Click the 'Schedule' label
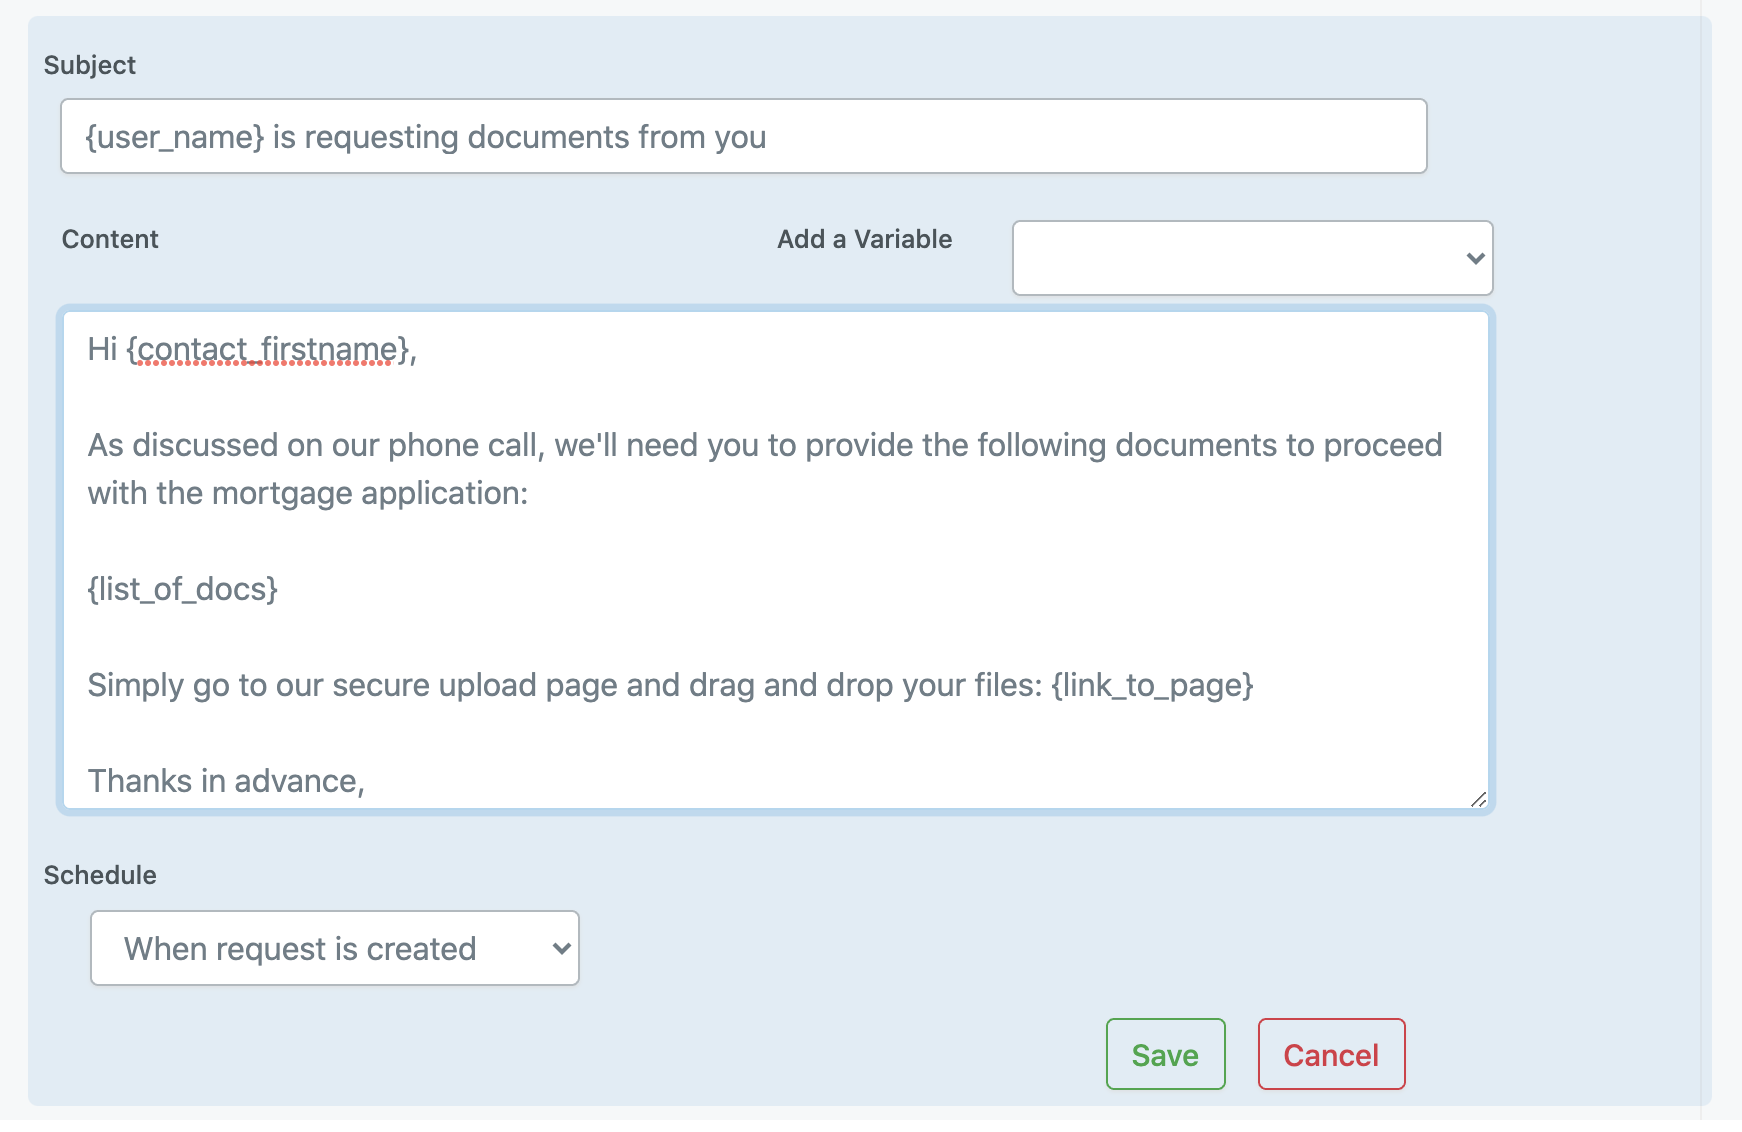 100,875
